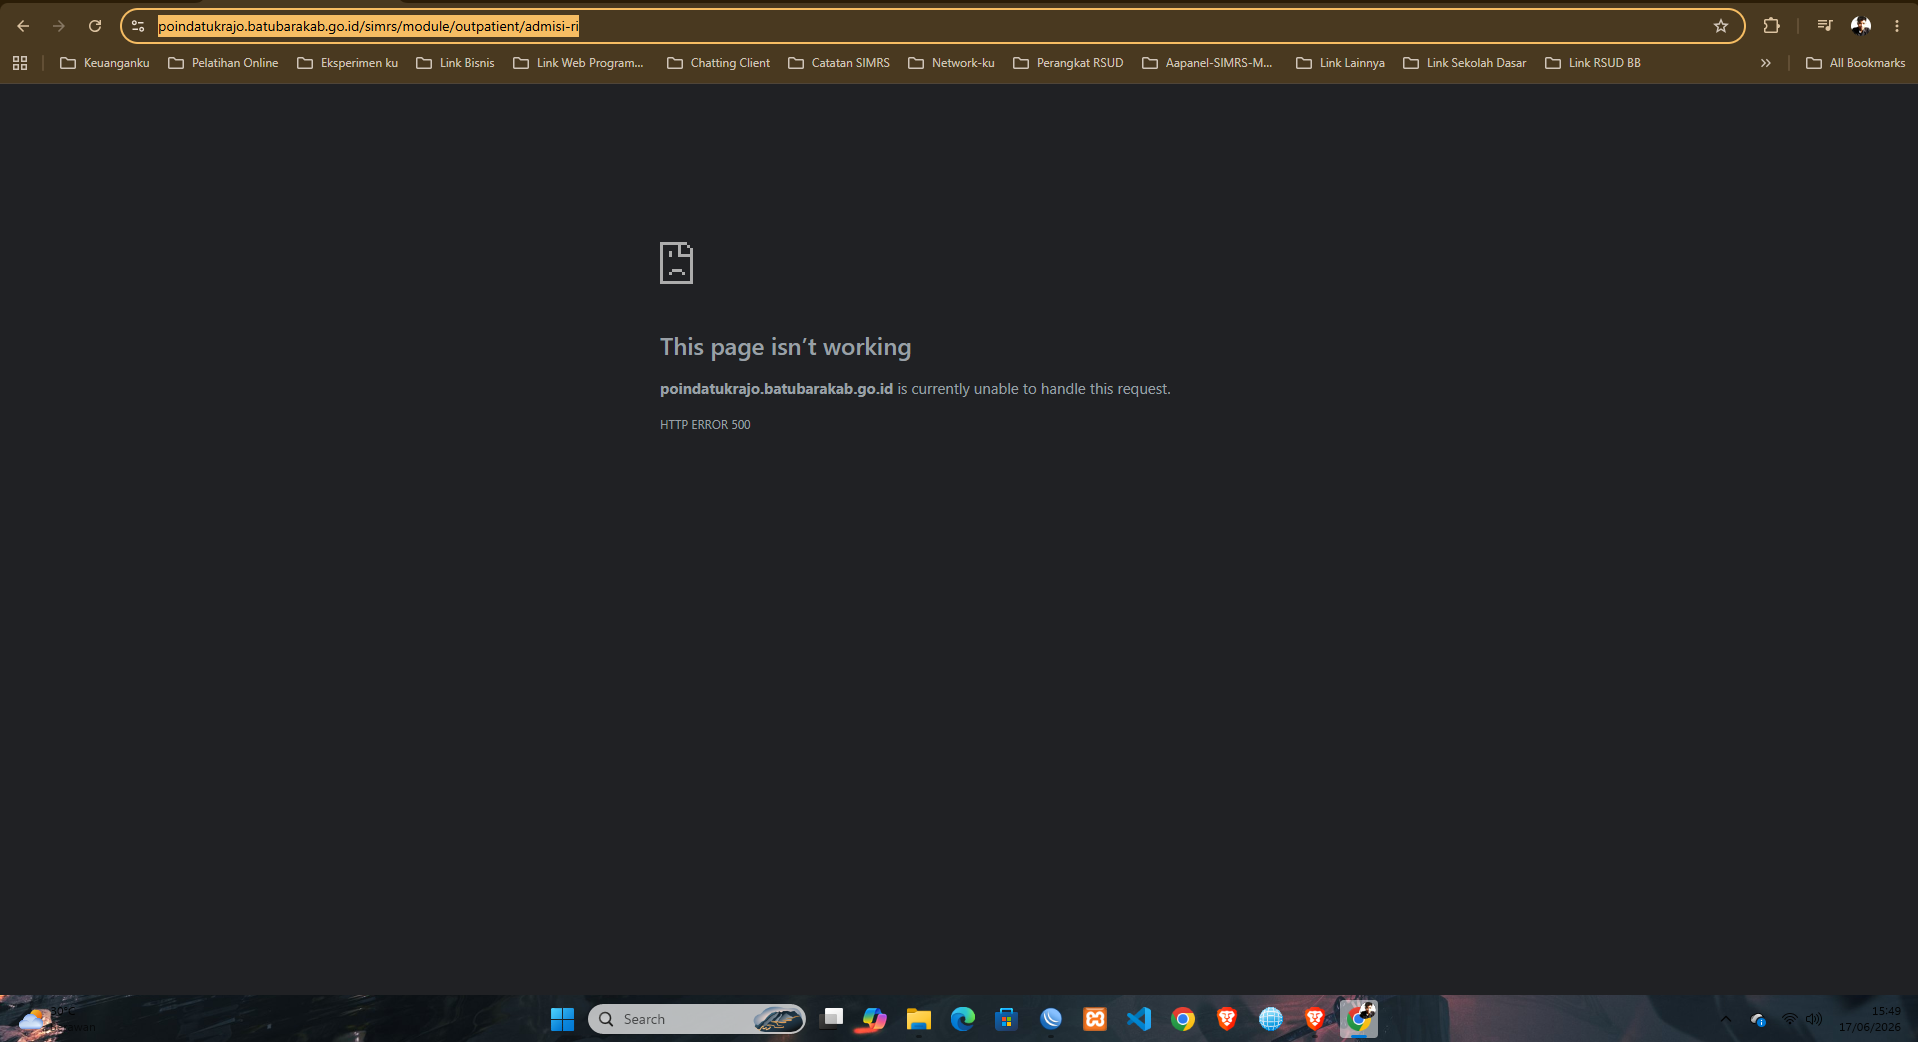Open the Keuanganku bookmark folder
1918x1042 pixels.
pos(105,63)
